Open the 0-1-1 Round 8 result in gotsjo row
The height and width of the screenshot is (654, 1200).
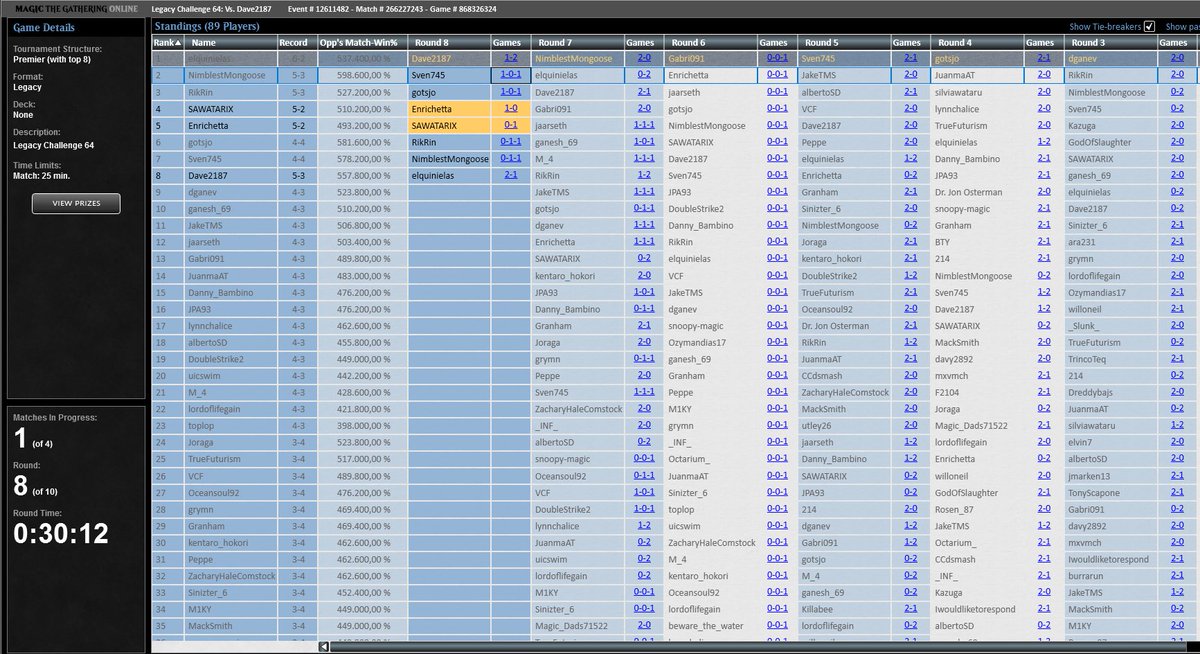[510, 142]
